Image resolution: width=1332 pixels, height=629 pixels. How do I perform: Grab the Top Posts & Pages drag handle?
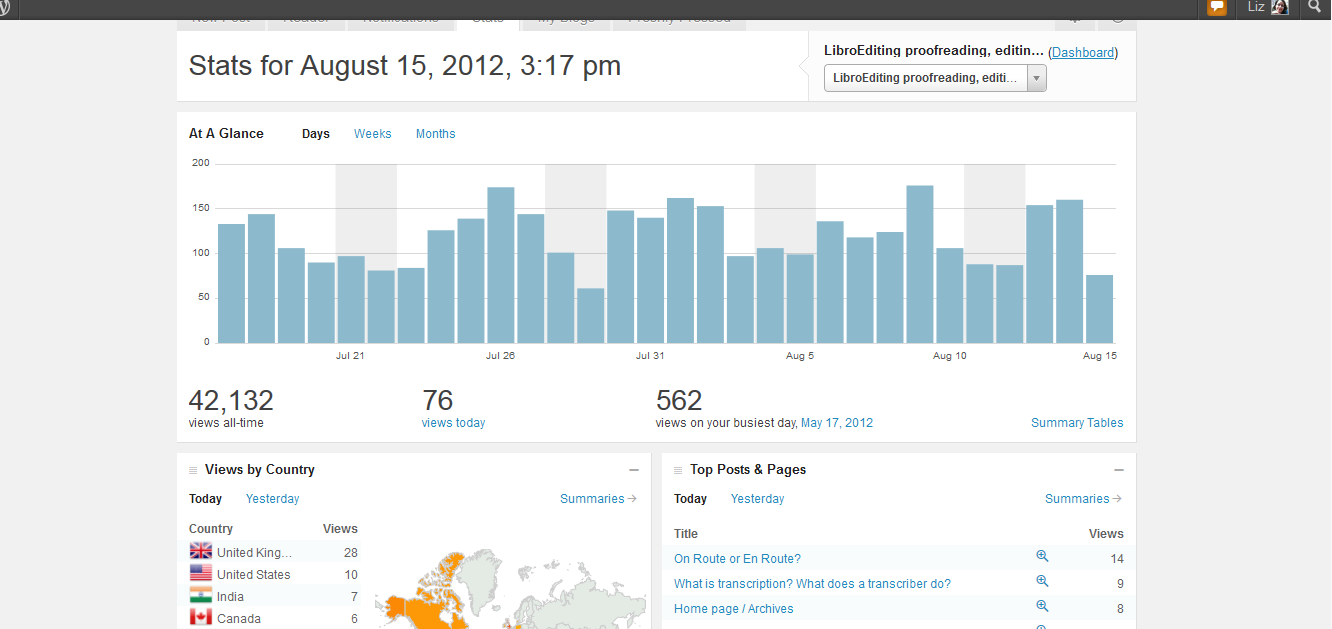678,470
